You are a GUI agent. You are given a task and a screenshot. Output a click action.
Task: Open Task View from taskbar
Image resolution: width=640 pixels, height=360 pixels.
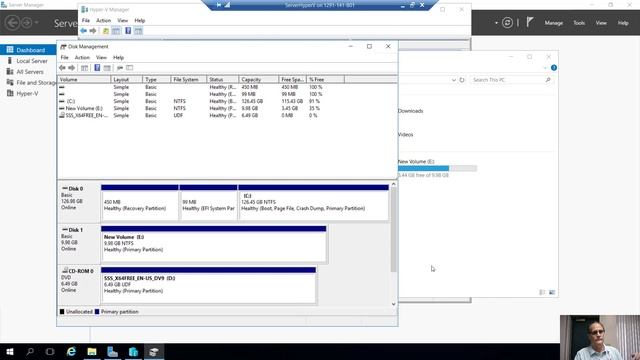[50, 351]
